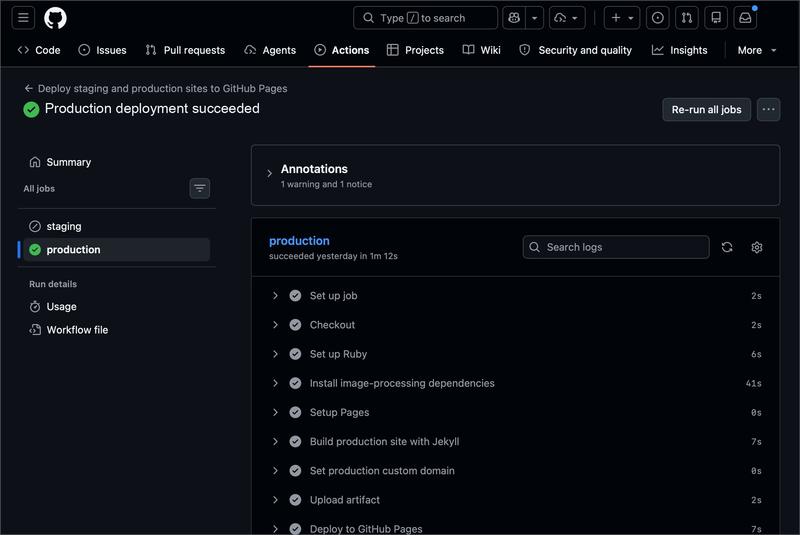This screenshot has width=800, height=535.
Task: Open the run options ellipsis menu
Action: (x=768, y=110)
